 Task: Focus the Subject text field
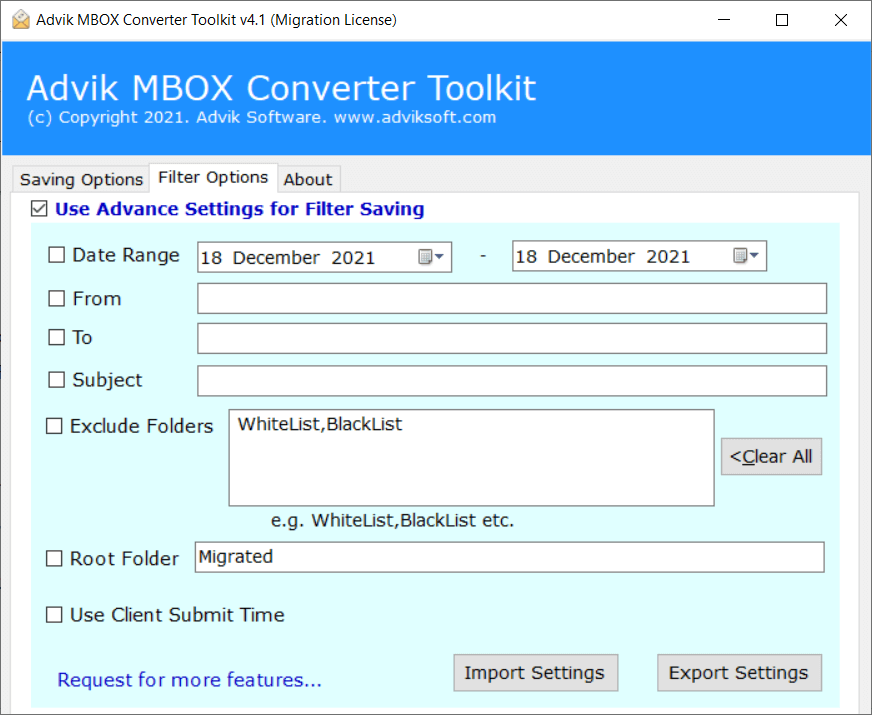512,381
